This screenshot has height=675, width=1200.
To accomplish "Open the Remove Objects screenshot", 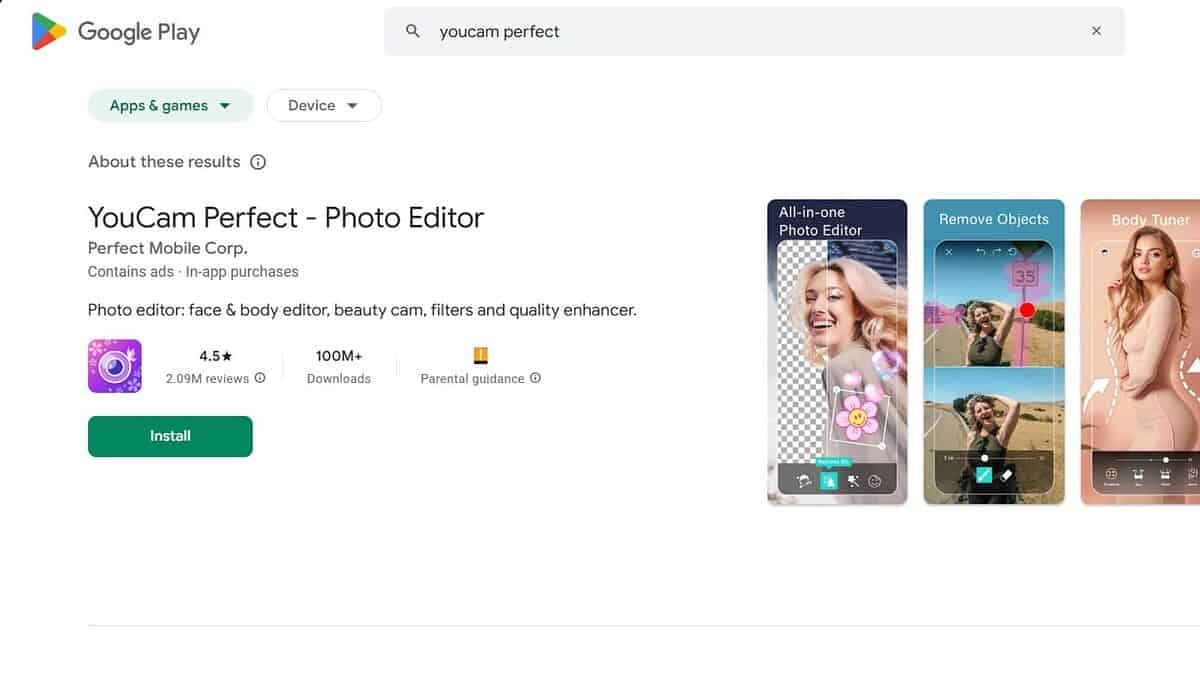I will point(994,352).
